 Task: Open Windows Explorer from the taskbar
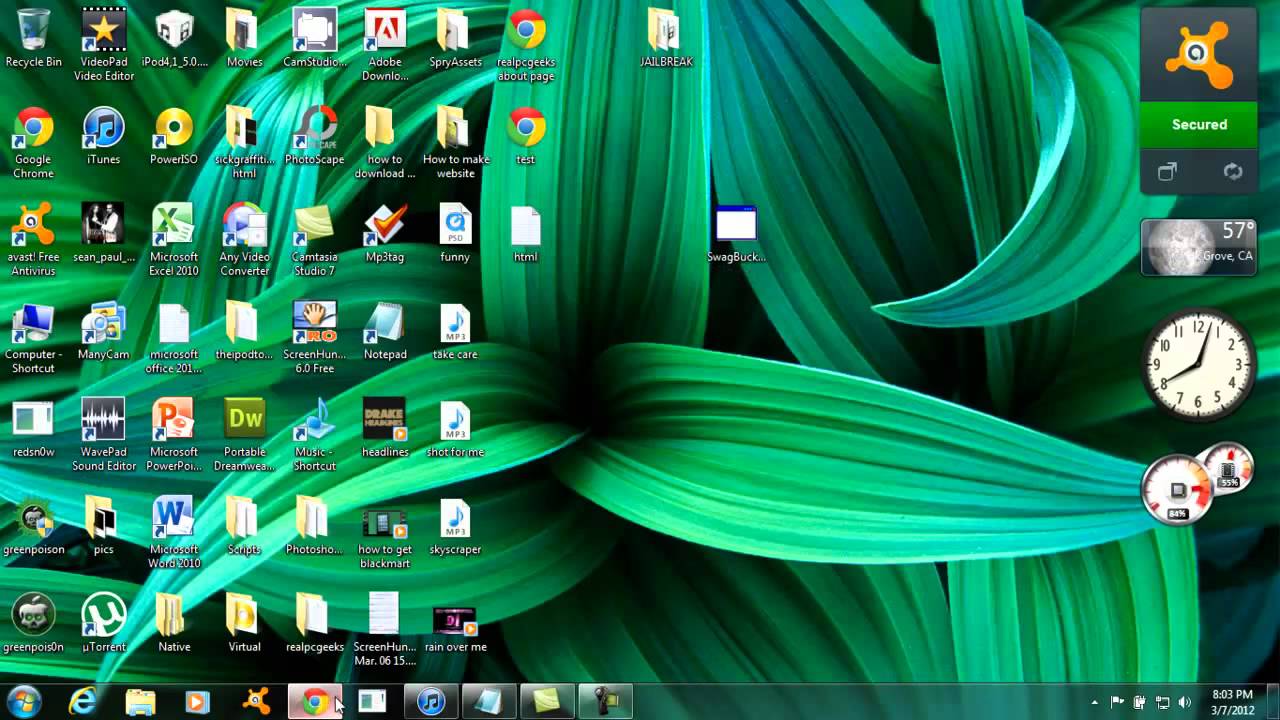tap(140, 702)
